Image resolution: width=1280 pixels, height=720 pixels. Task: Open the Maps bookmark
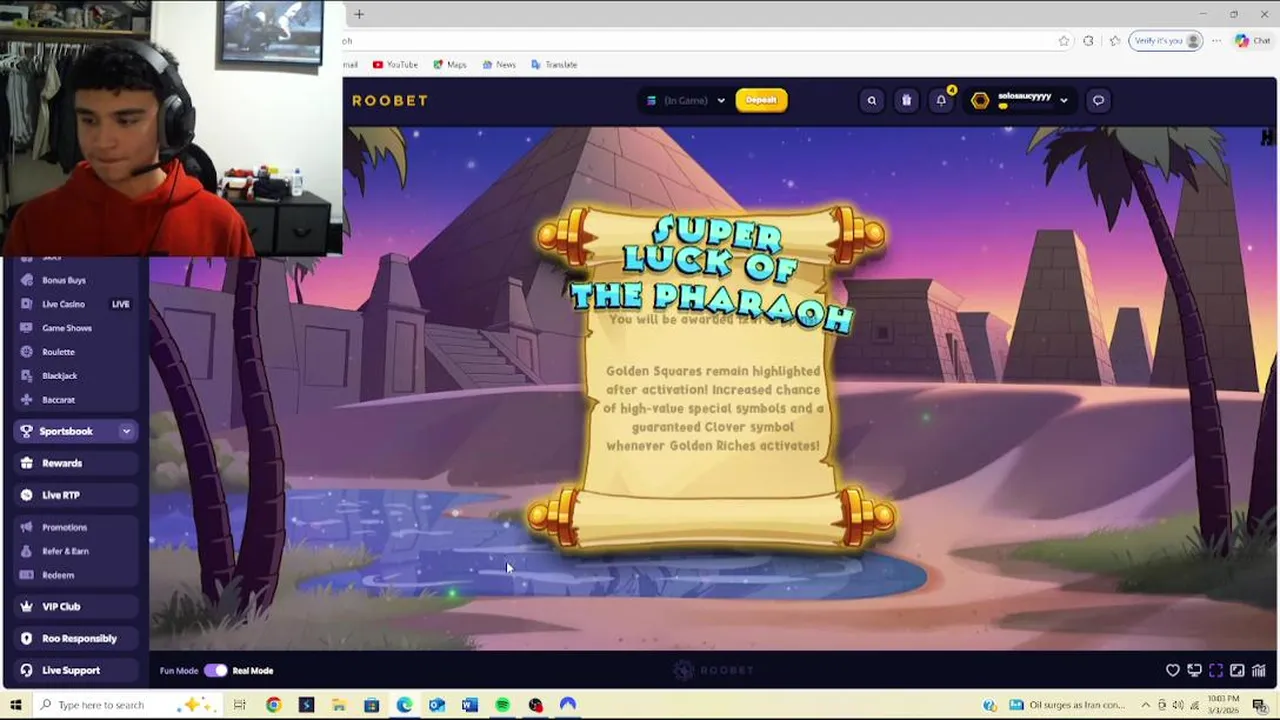(x=450, y=64)
